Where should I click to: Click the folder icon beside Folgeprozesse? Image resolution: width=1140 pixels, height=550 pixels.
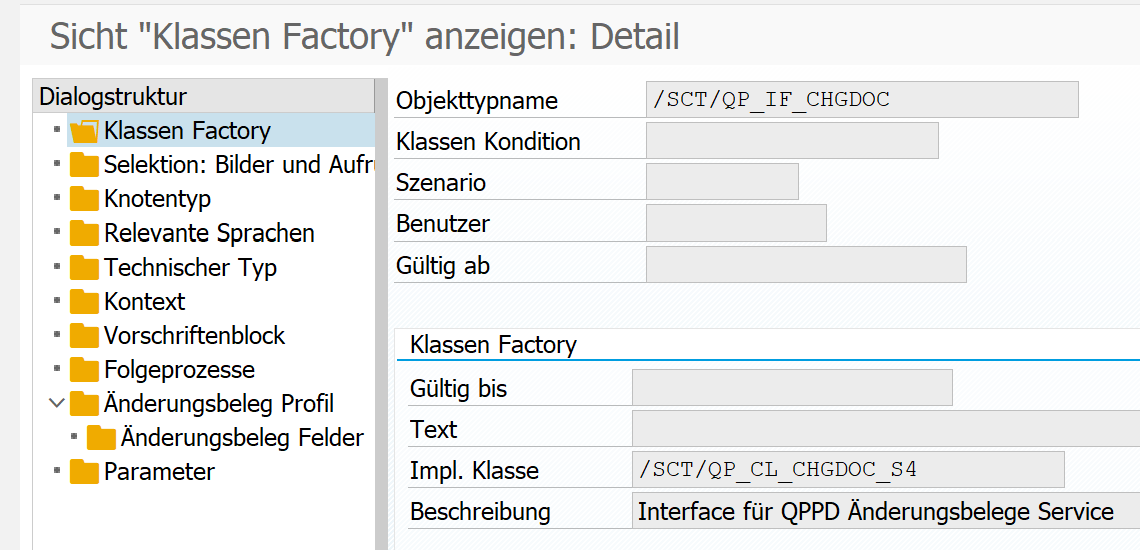point(84,369)
